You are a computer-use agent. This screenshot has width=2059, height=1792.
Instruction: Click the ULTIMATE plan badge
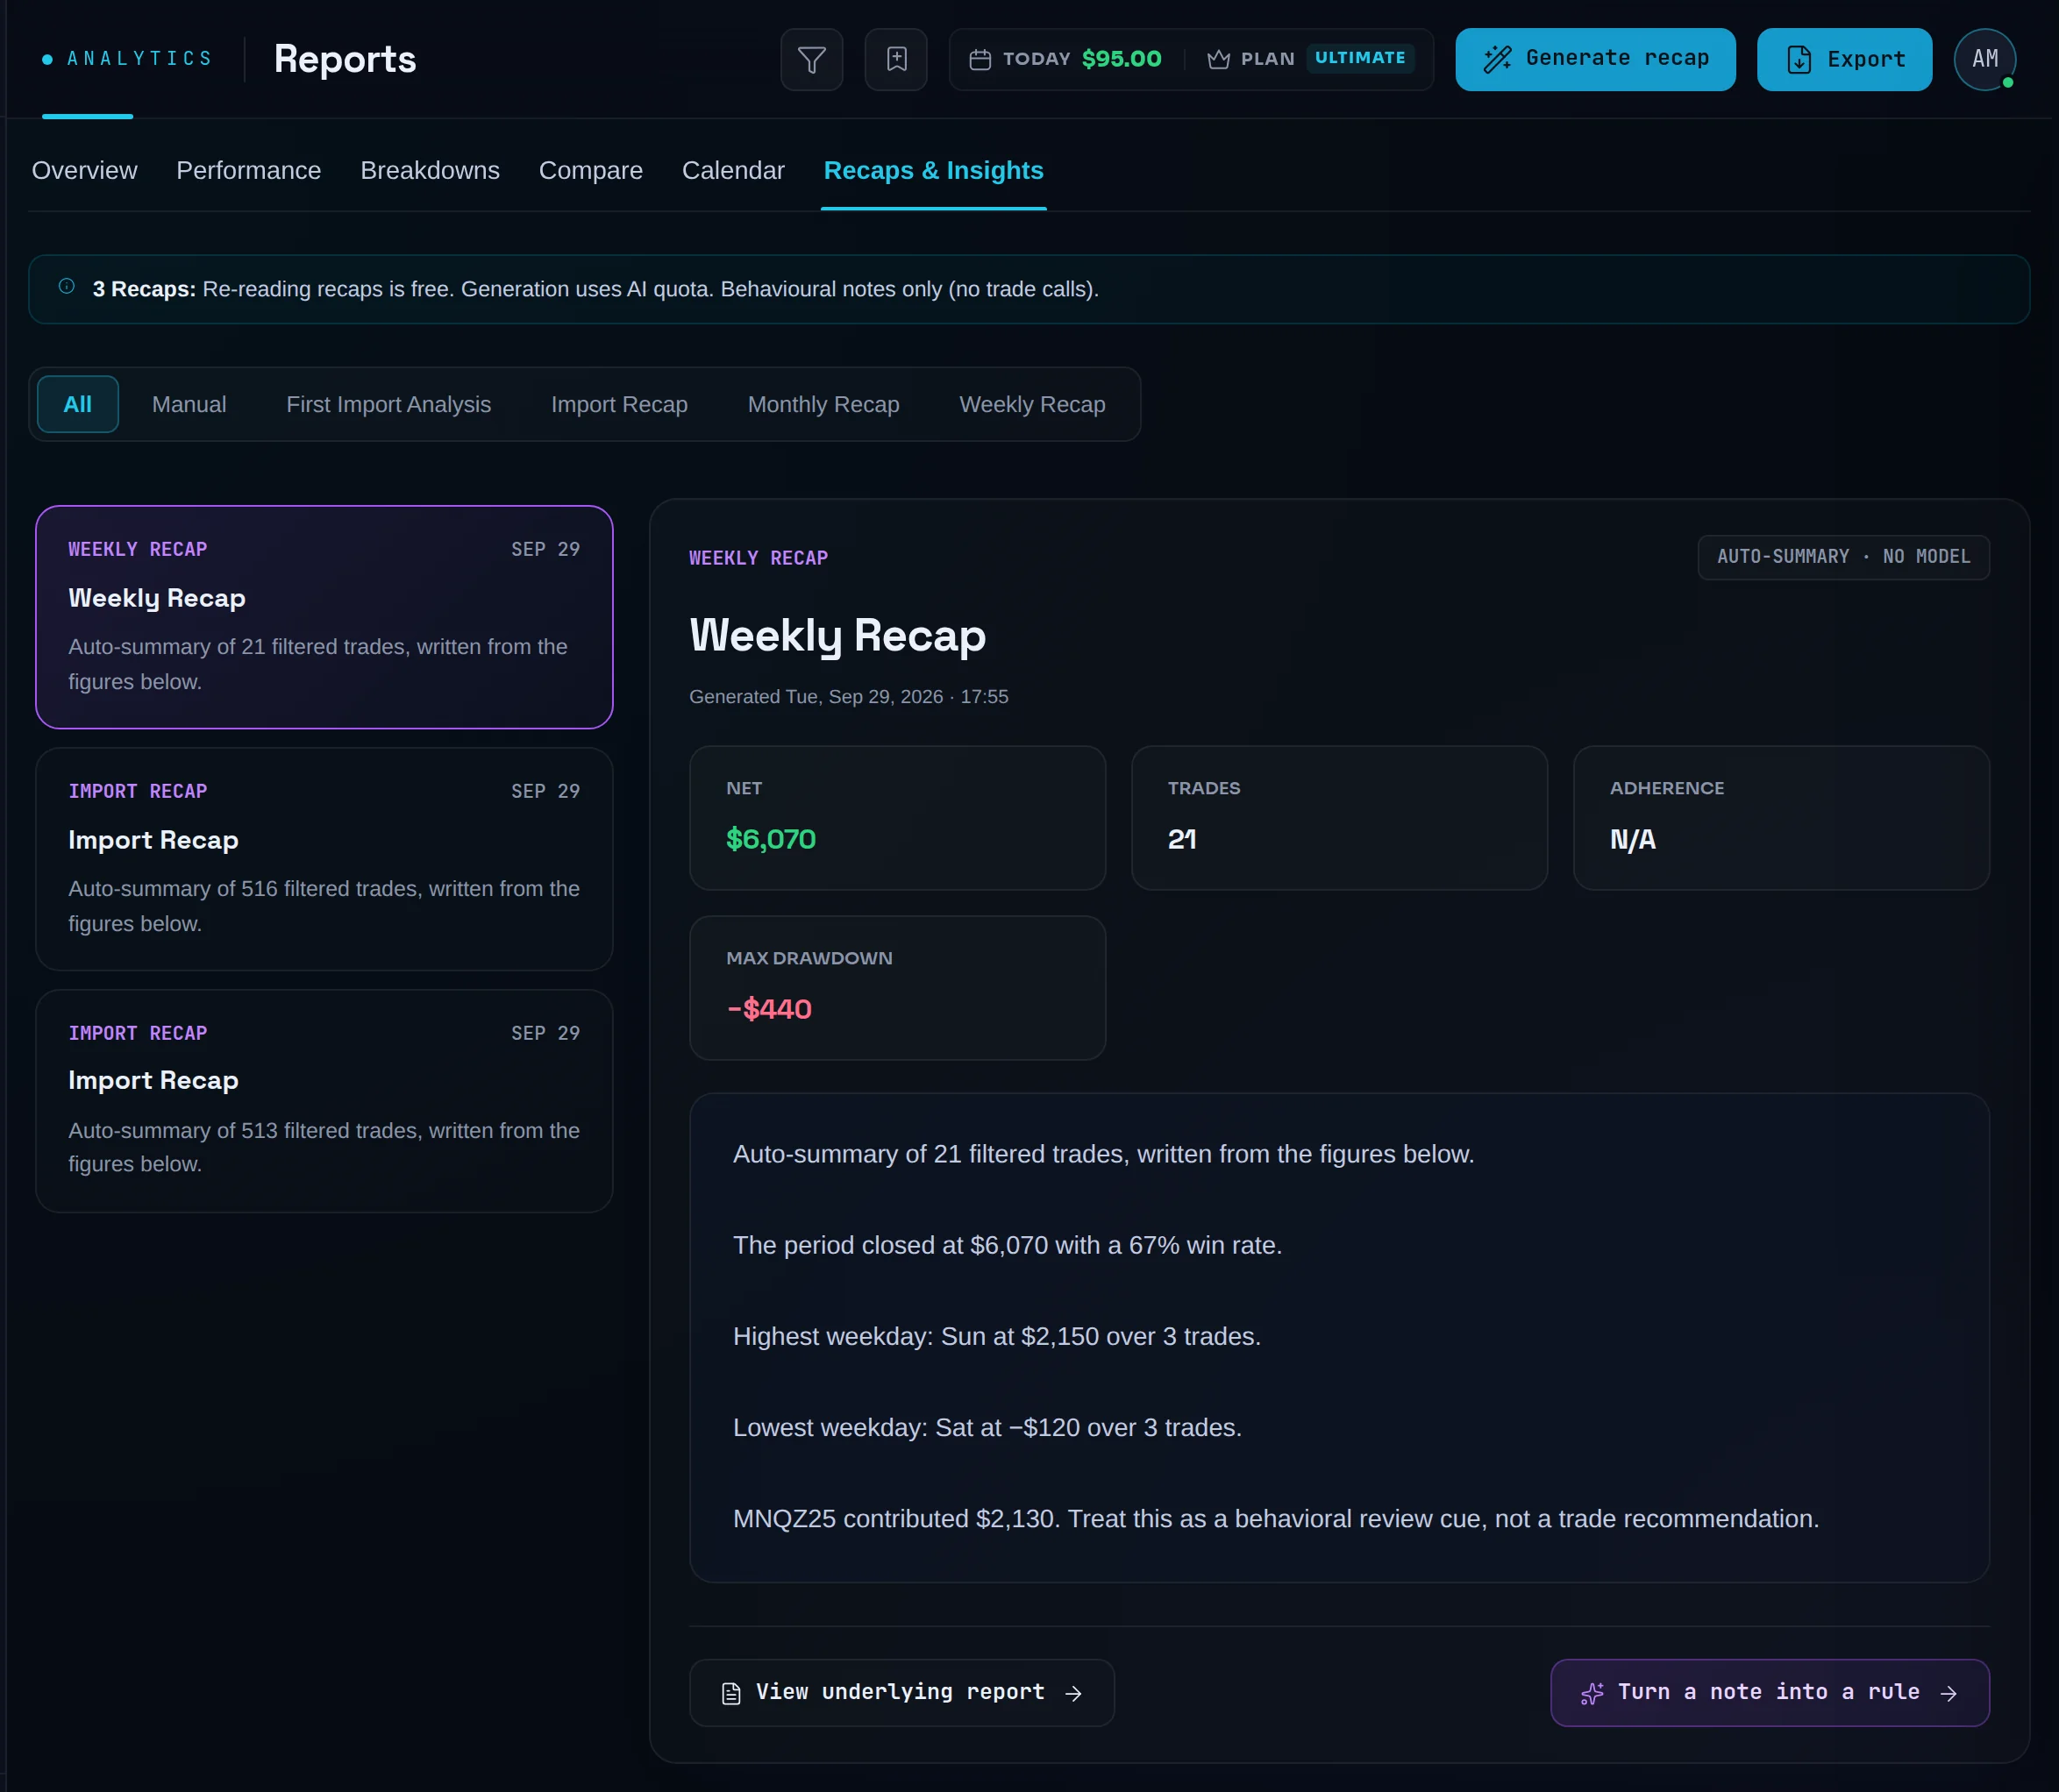click(x=1360, y=58)
